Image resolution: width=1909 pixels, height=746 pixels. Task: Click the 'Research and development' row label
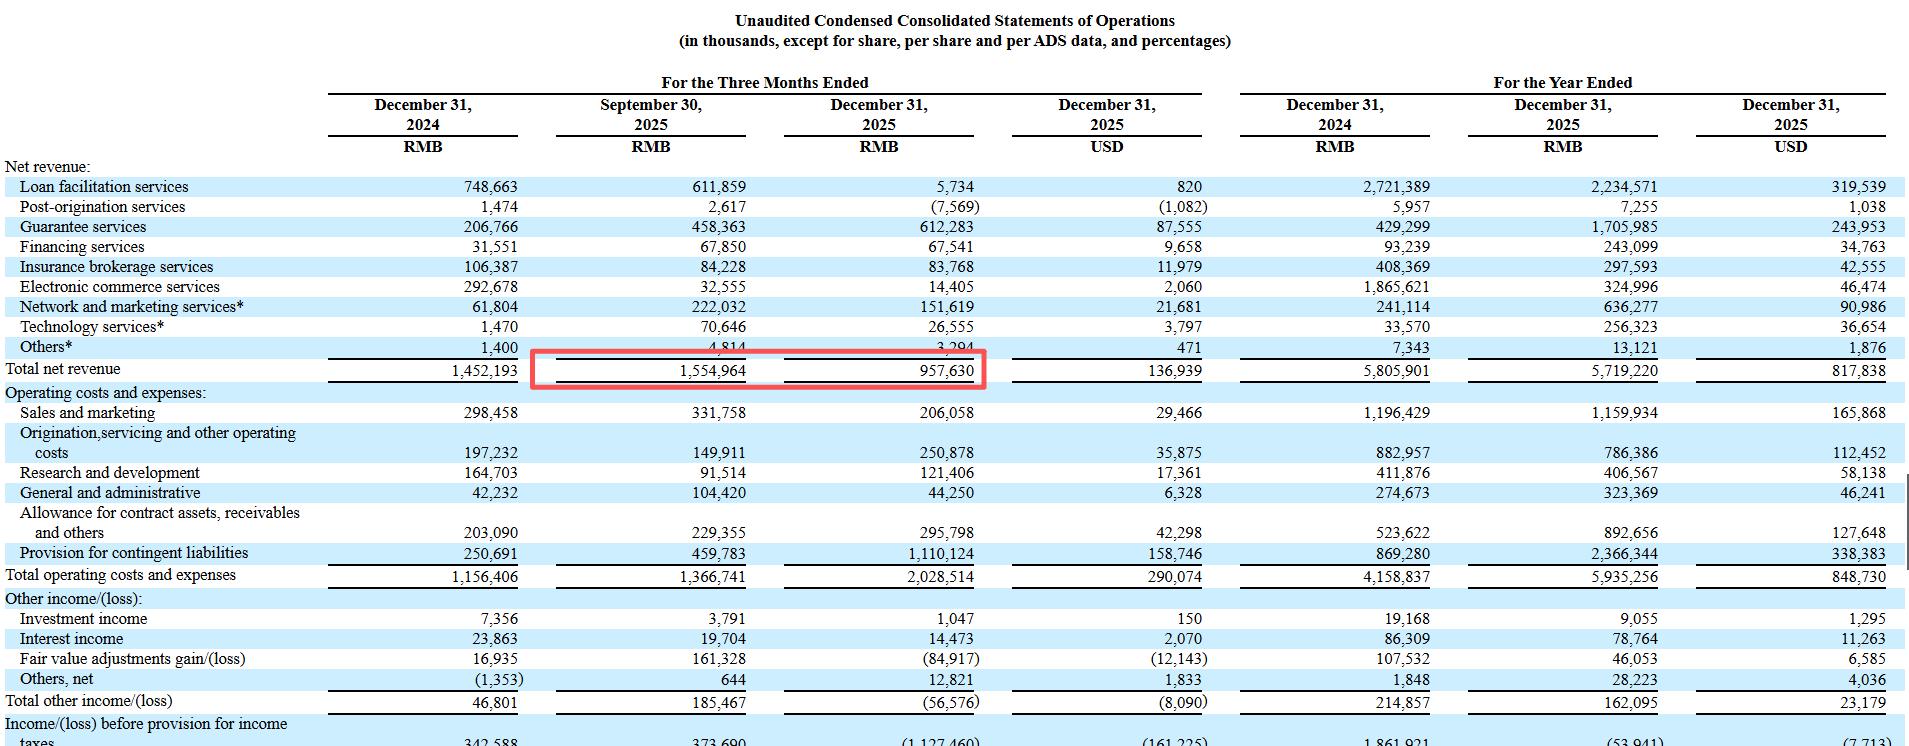(x=109, y=473)
